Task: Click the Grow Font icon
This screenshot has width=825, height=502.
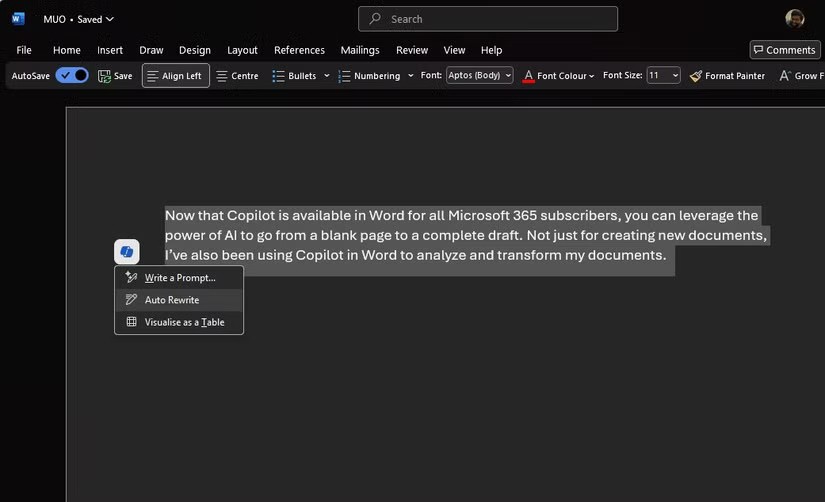Action: [x=785, y=76]
